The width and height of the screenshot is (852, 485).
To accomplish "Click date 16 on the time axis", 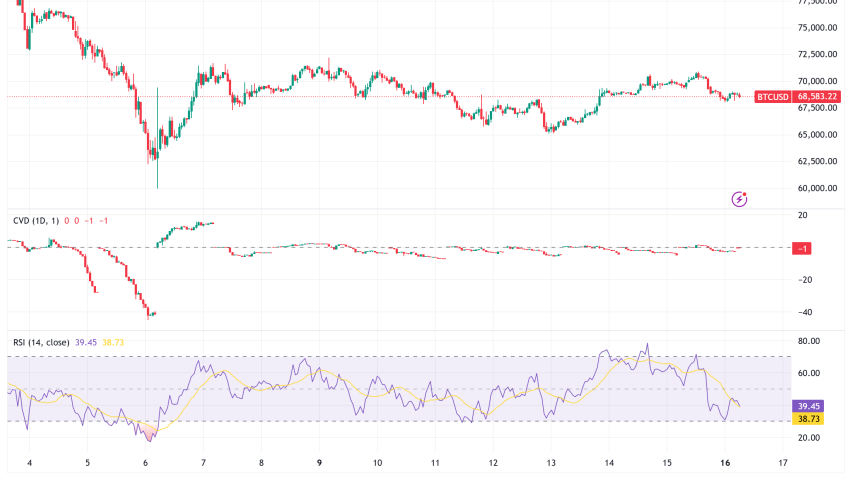I will click(x=725, y=463).
